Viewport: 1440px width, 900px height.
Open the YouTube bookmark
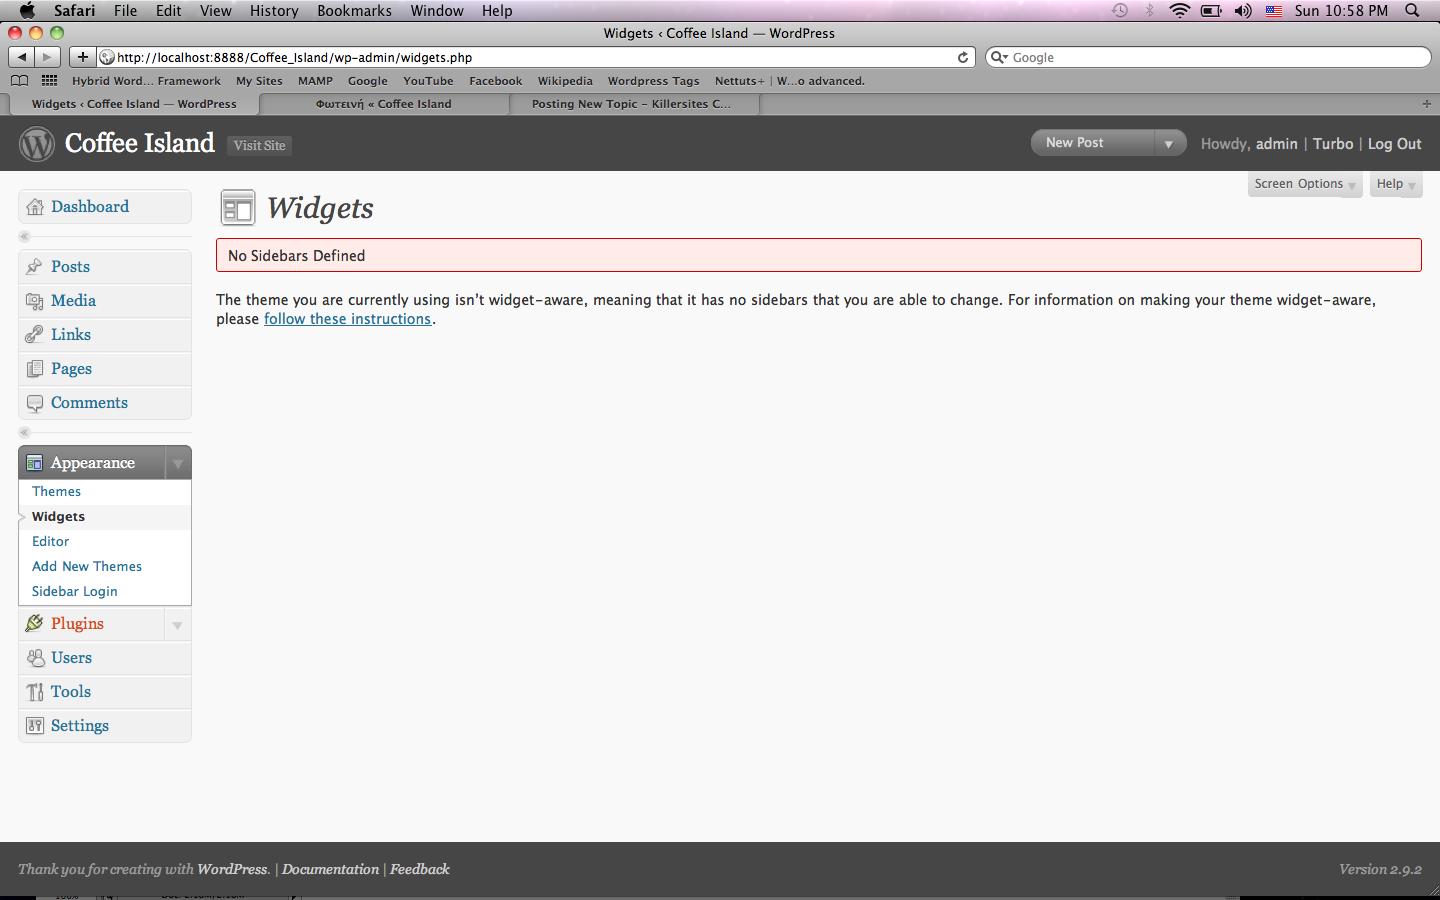click(x=428, y=81)
